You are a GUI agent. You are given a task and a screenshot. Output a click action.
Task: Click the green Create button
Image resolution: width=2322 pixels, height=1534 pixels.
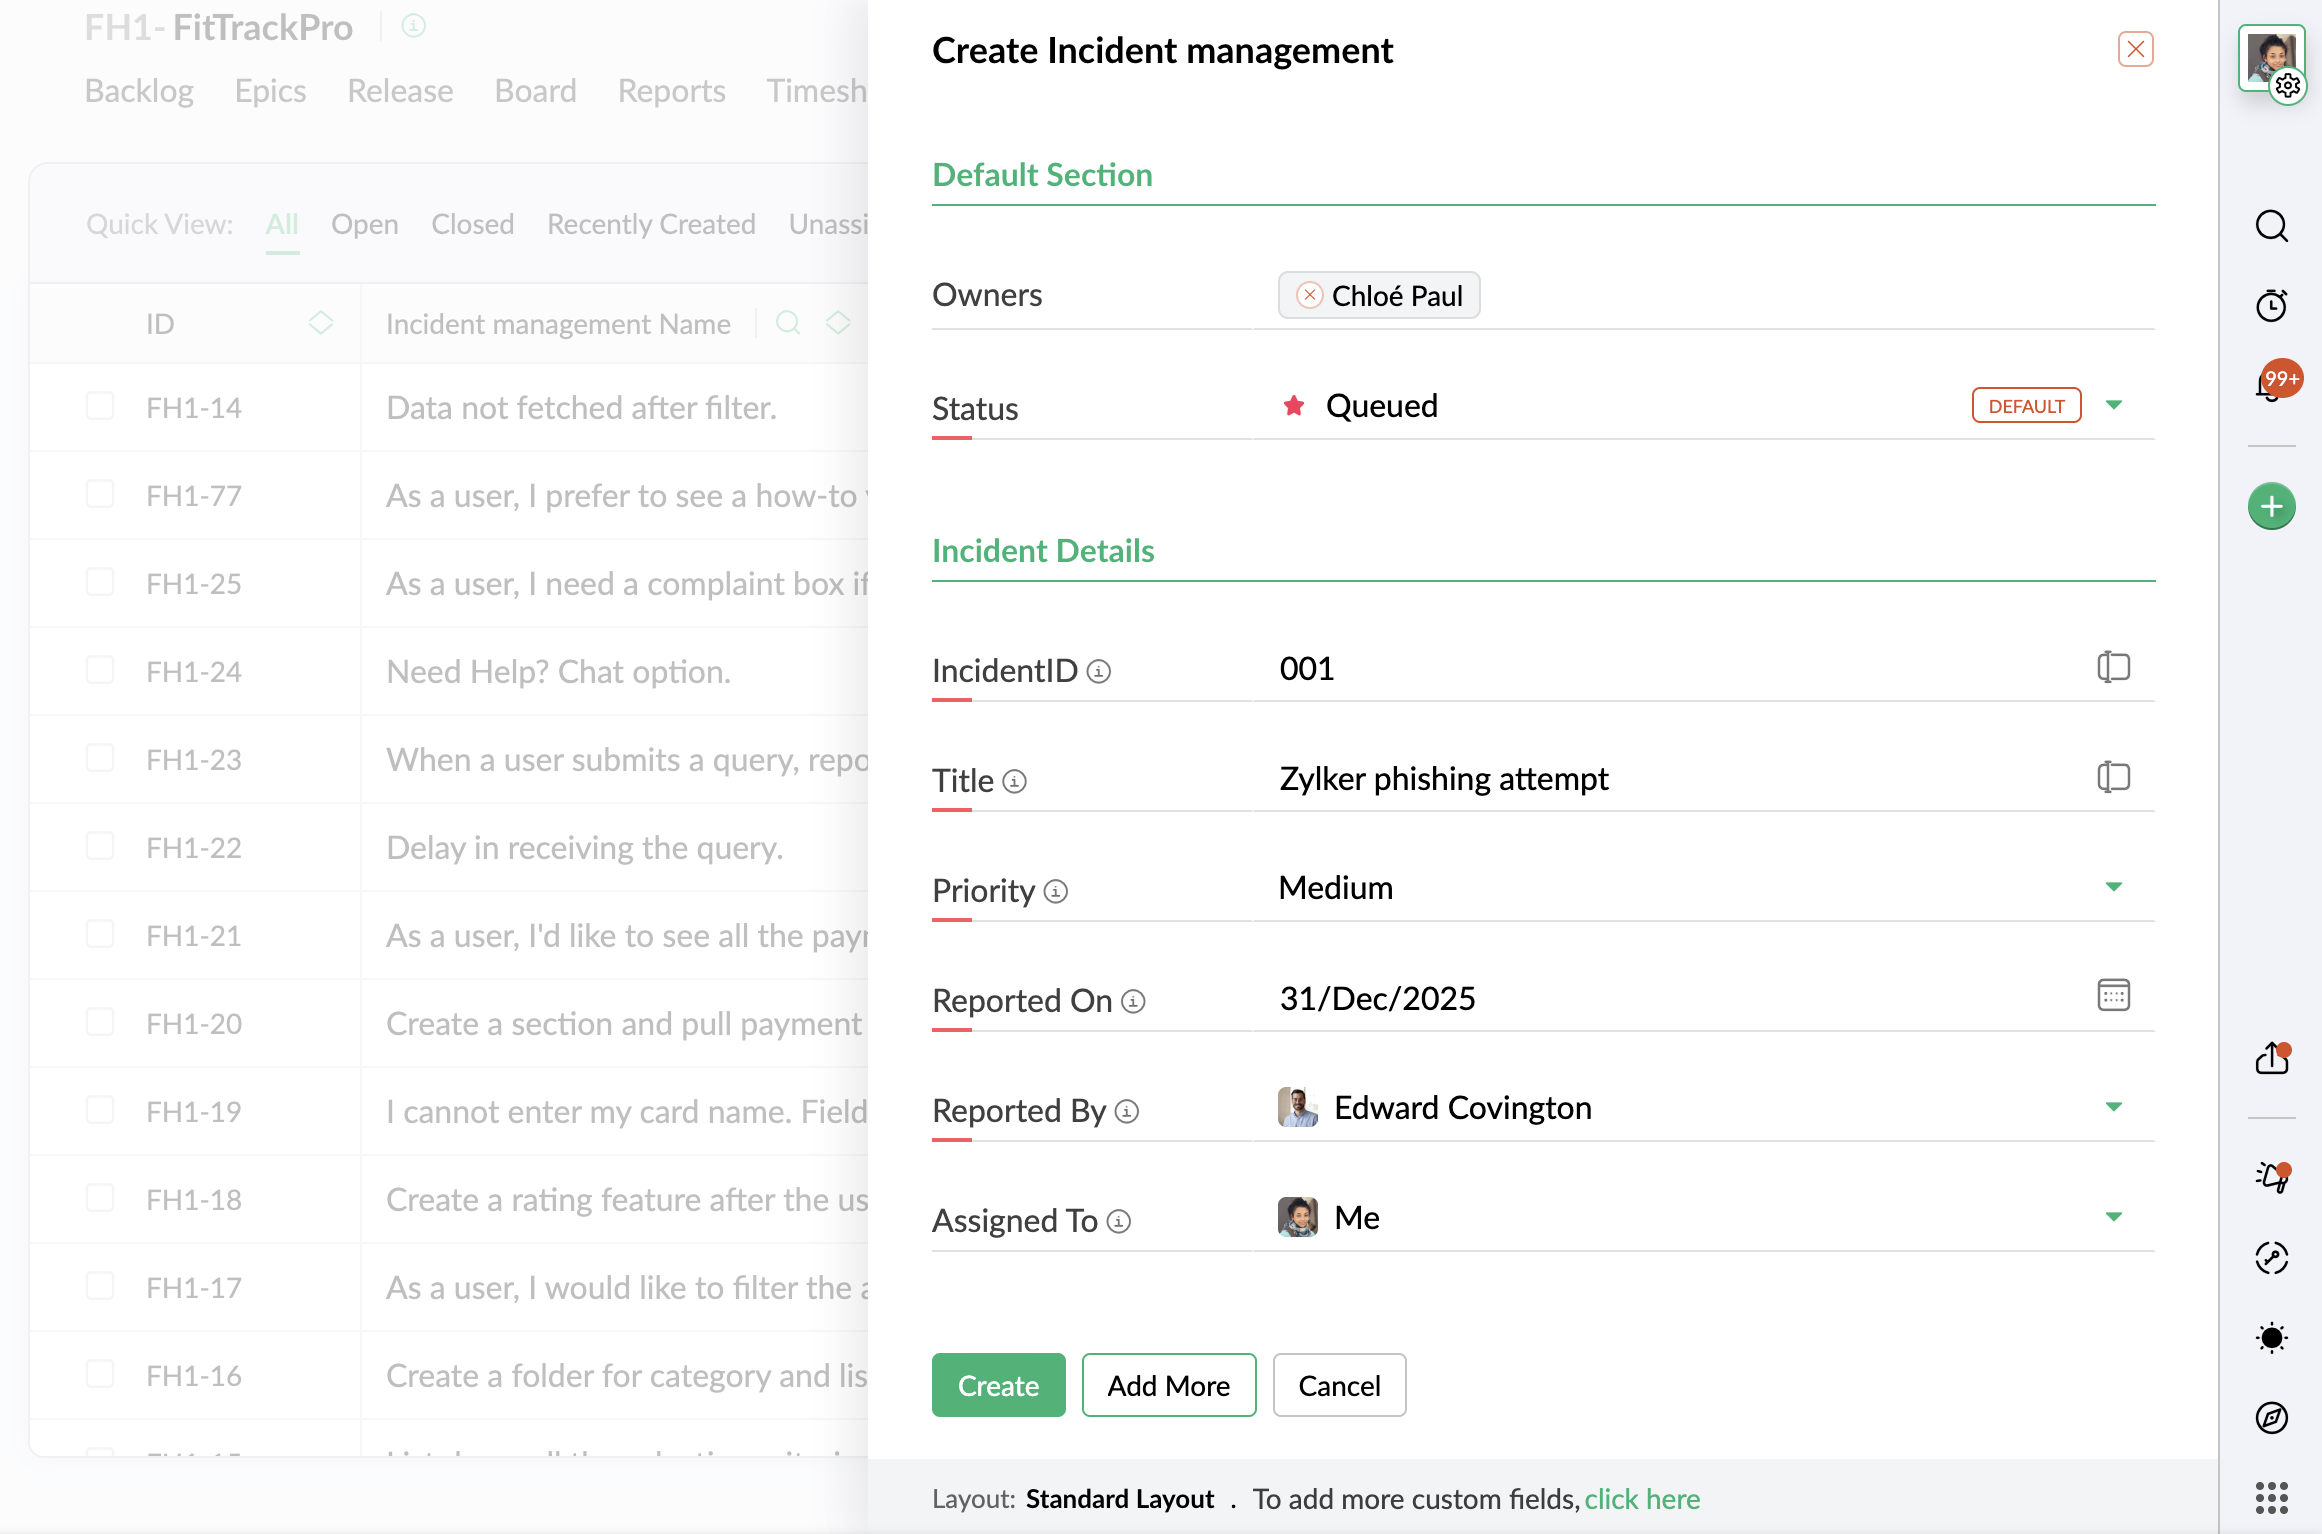tap(998, 1385)
